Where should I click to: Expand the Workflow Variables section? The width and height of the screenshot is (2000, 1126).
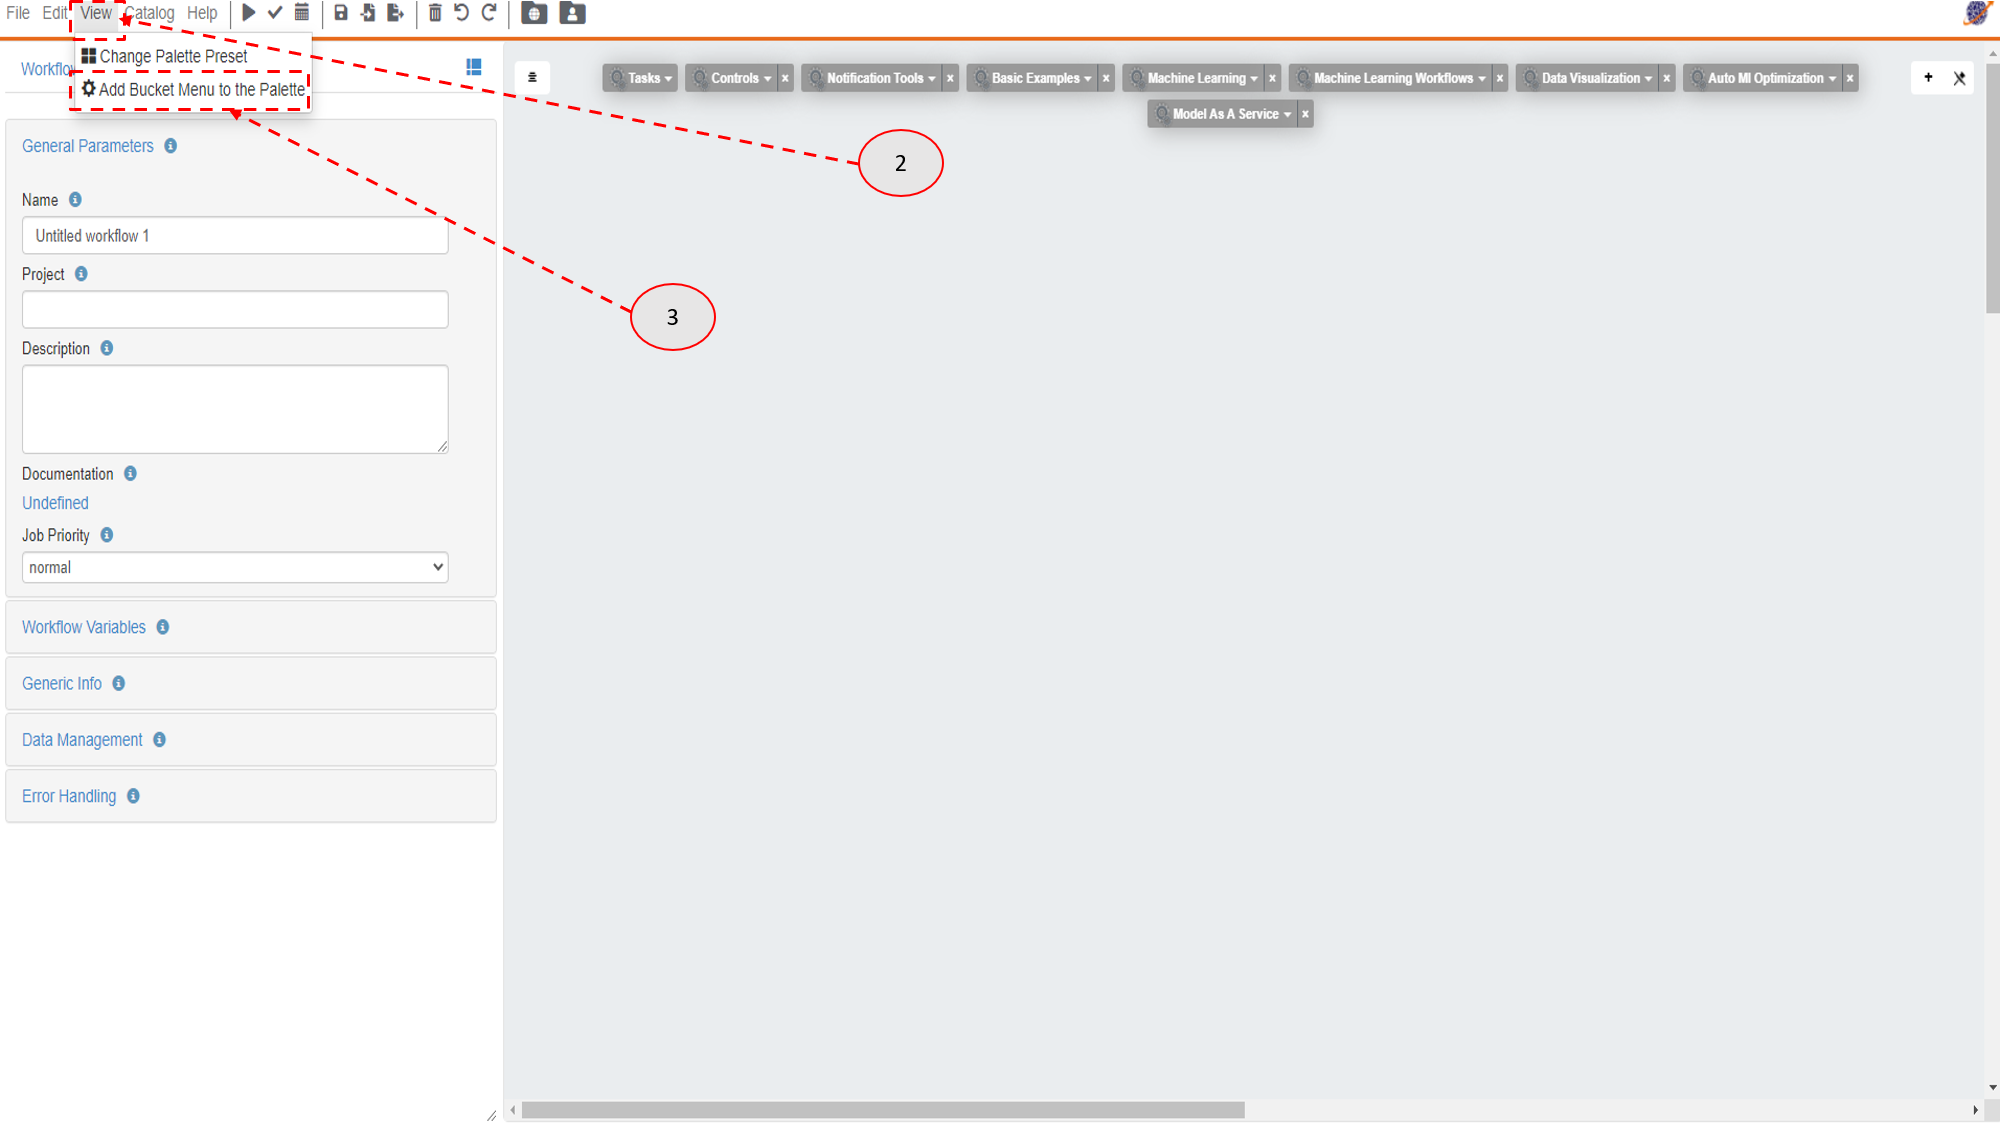tap(84, 628)
